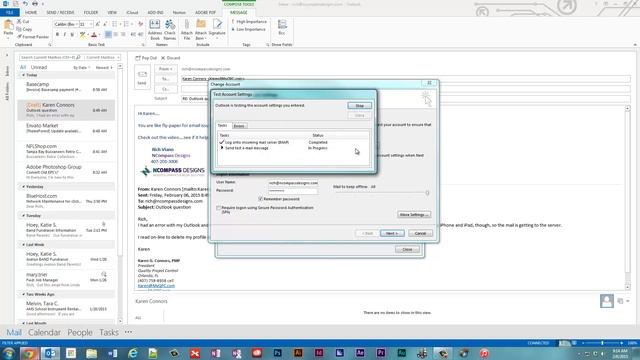The height and width of the screenshot is (360, 640).
Task: Click the Photoshop icon in taskbar
Action: 278,353
